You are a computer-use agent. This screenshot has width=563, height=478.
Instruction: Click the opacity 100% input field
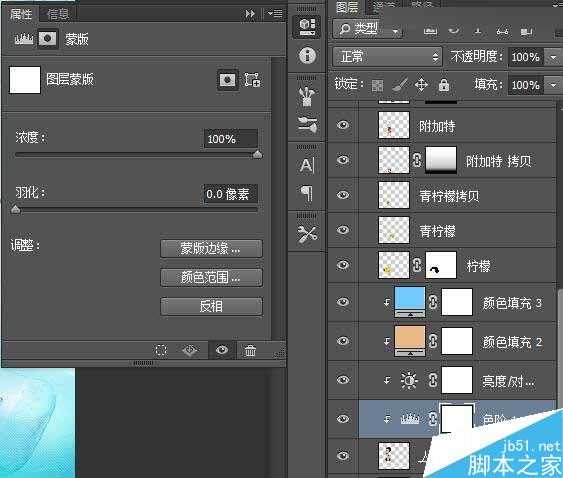[x=526, y=57]
